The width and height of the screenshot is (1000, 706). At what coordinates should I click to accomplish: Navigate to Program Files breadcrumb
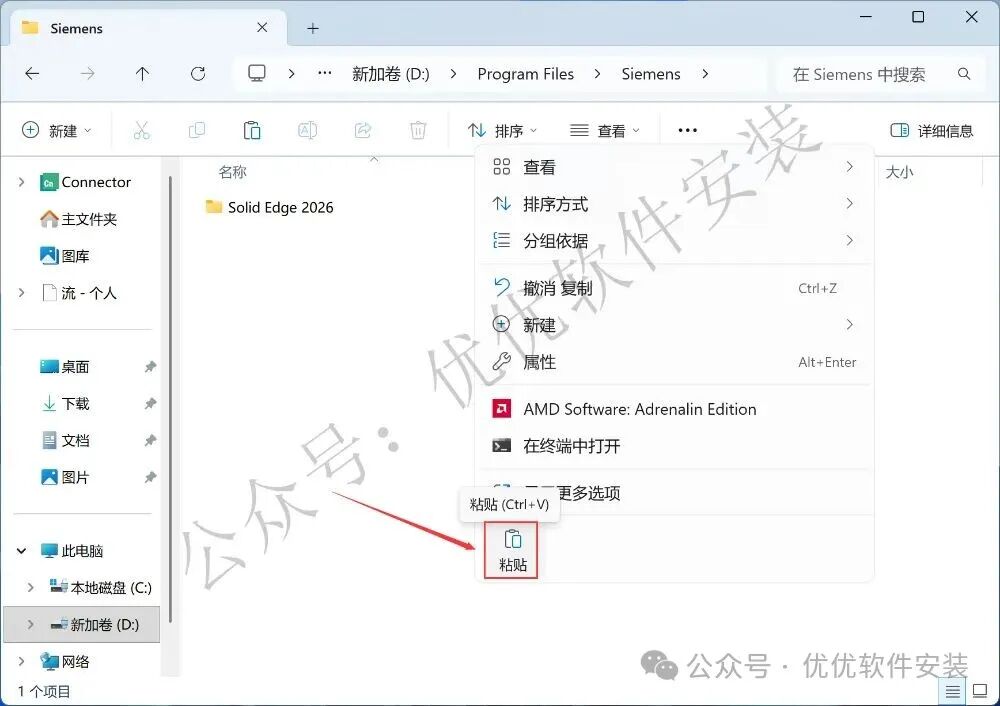tap(526, 74)
